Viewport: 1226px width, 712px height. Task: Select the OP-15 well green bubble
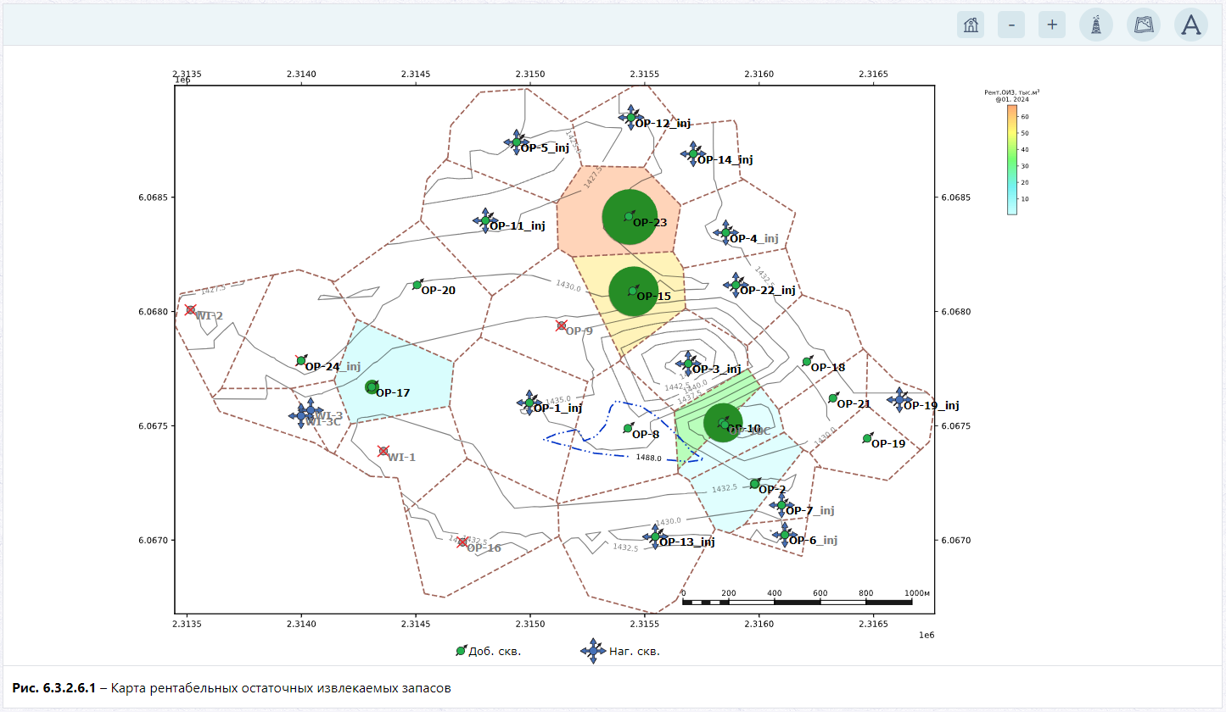point(633,291)
